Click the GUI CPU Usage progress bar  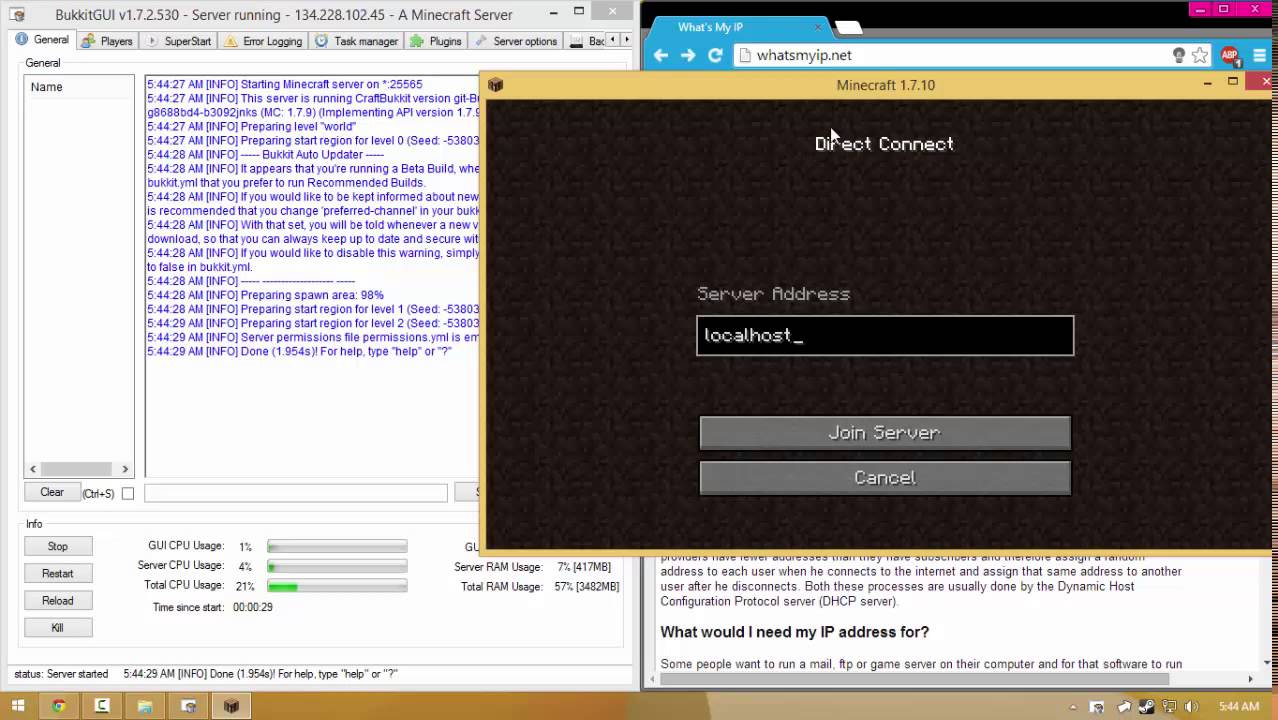click(x=337, y=547)
